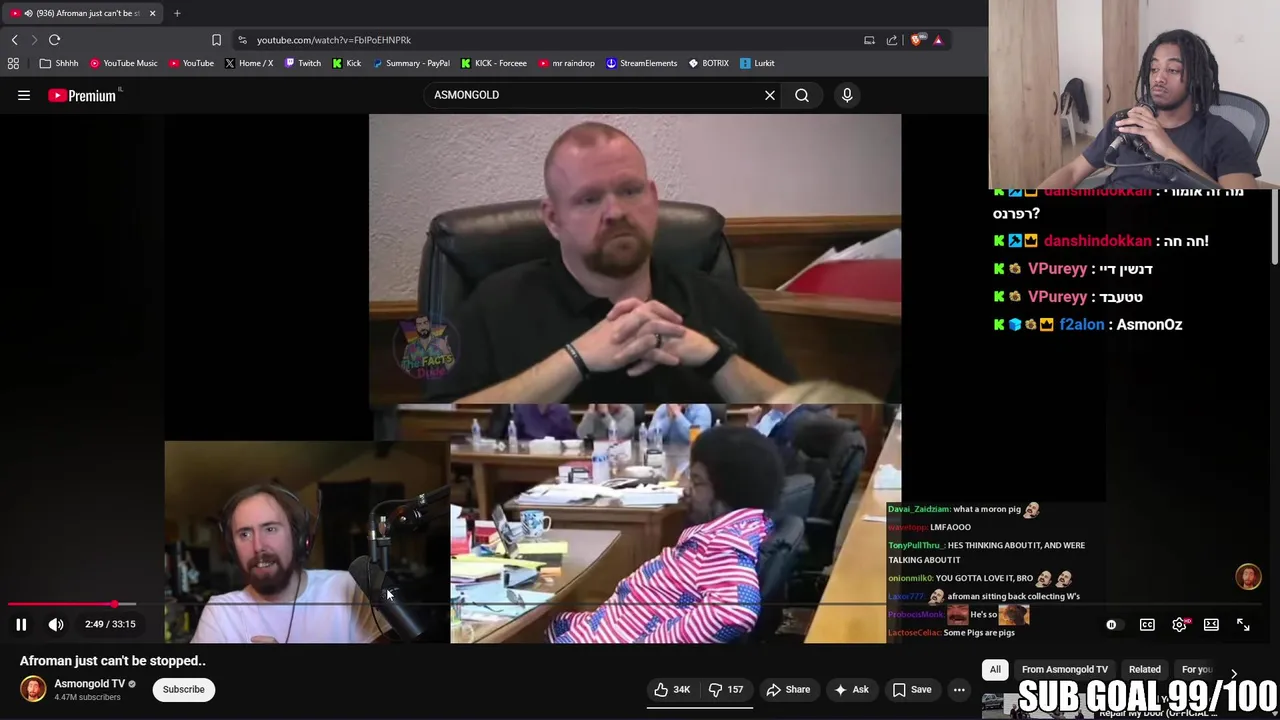Switch to theater mode
Image resolution: width=1280 pixels, height=720 pixels.
pyautogui.click(x=1211, y=624)
